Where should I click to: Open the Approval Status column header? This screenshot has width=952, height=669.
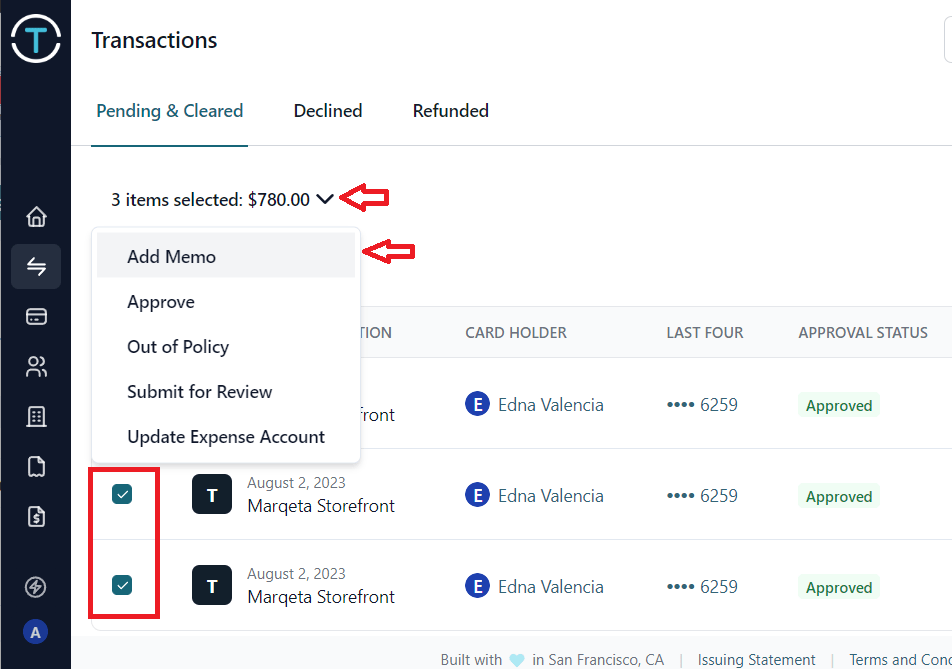[x=862, y=332]
